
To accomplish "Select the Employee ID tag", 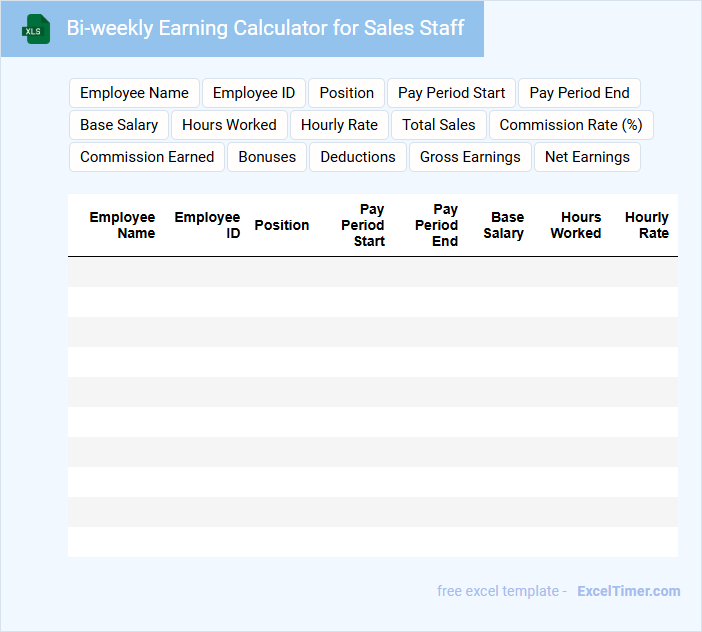I will tap(254, 93).
